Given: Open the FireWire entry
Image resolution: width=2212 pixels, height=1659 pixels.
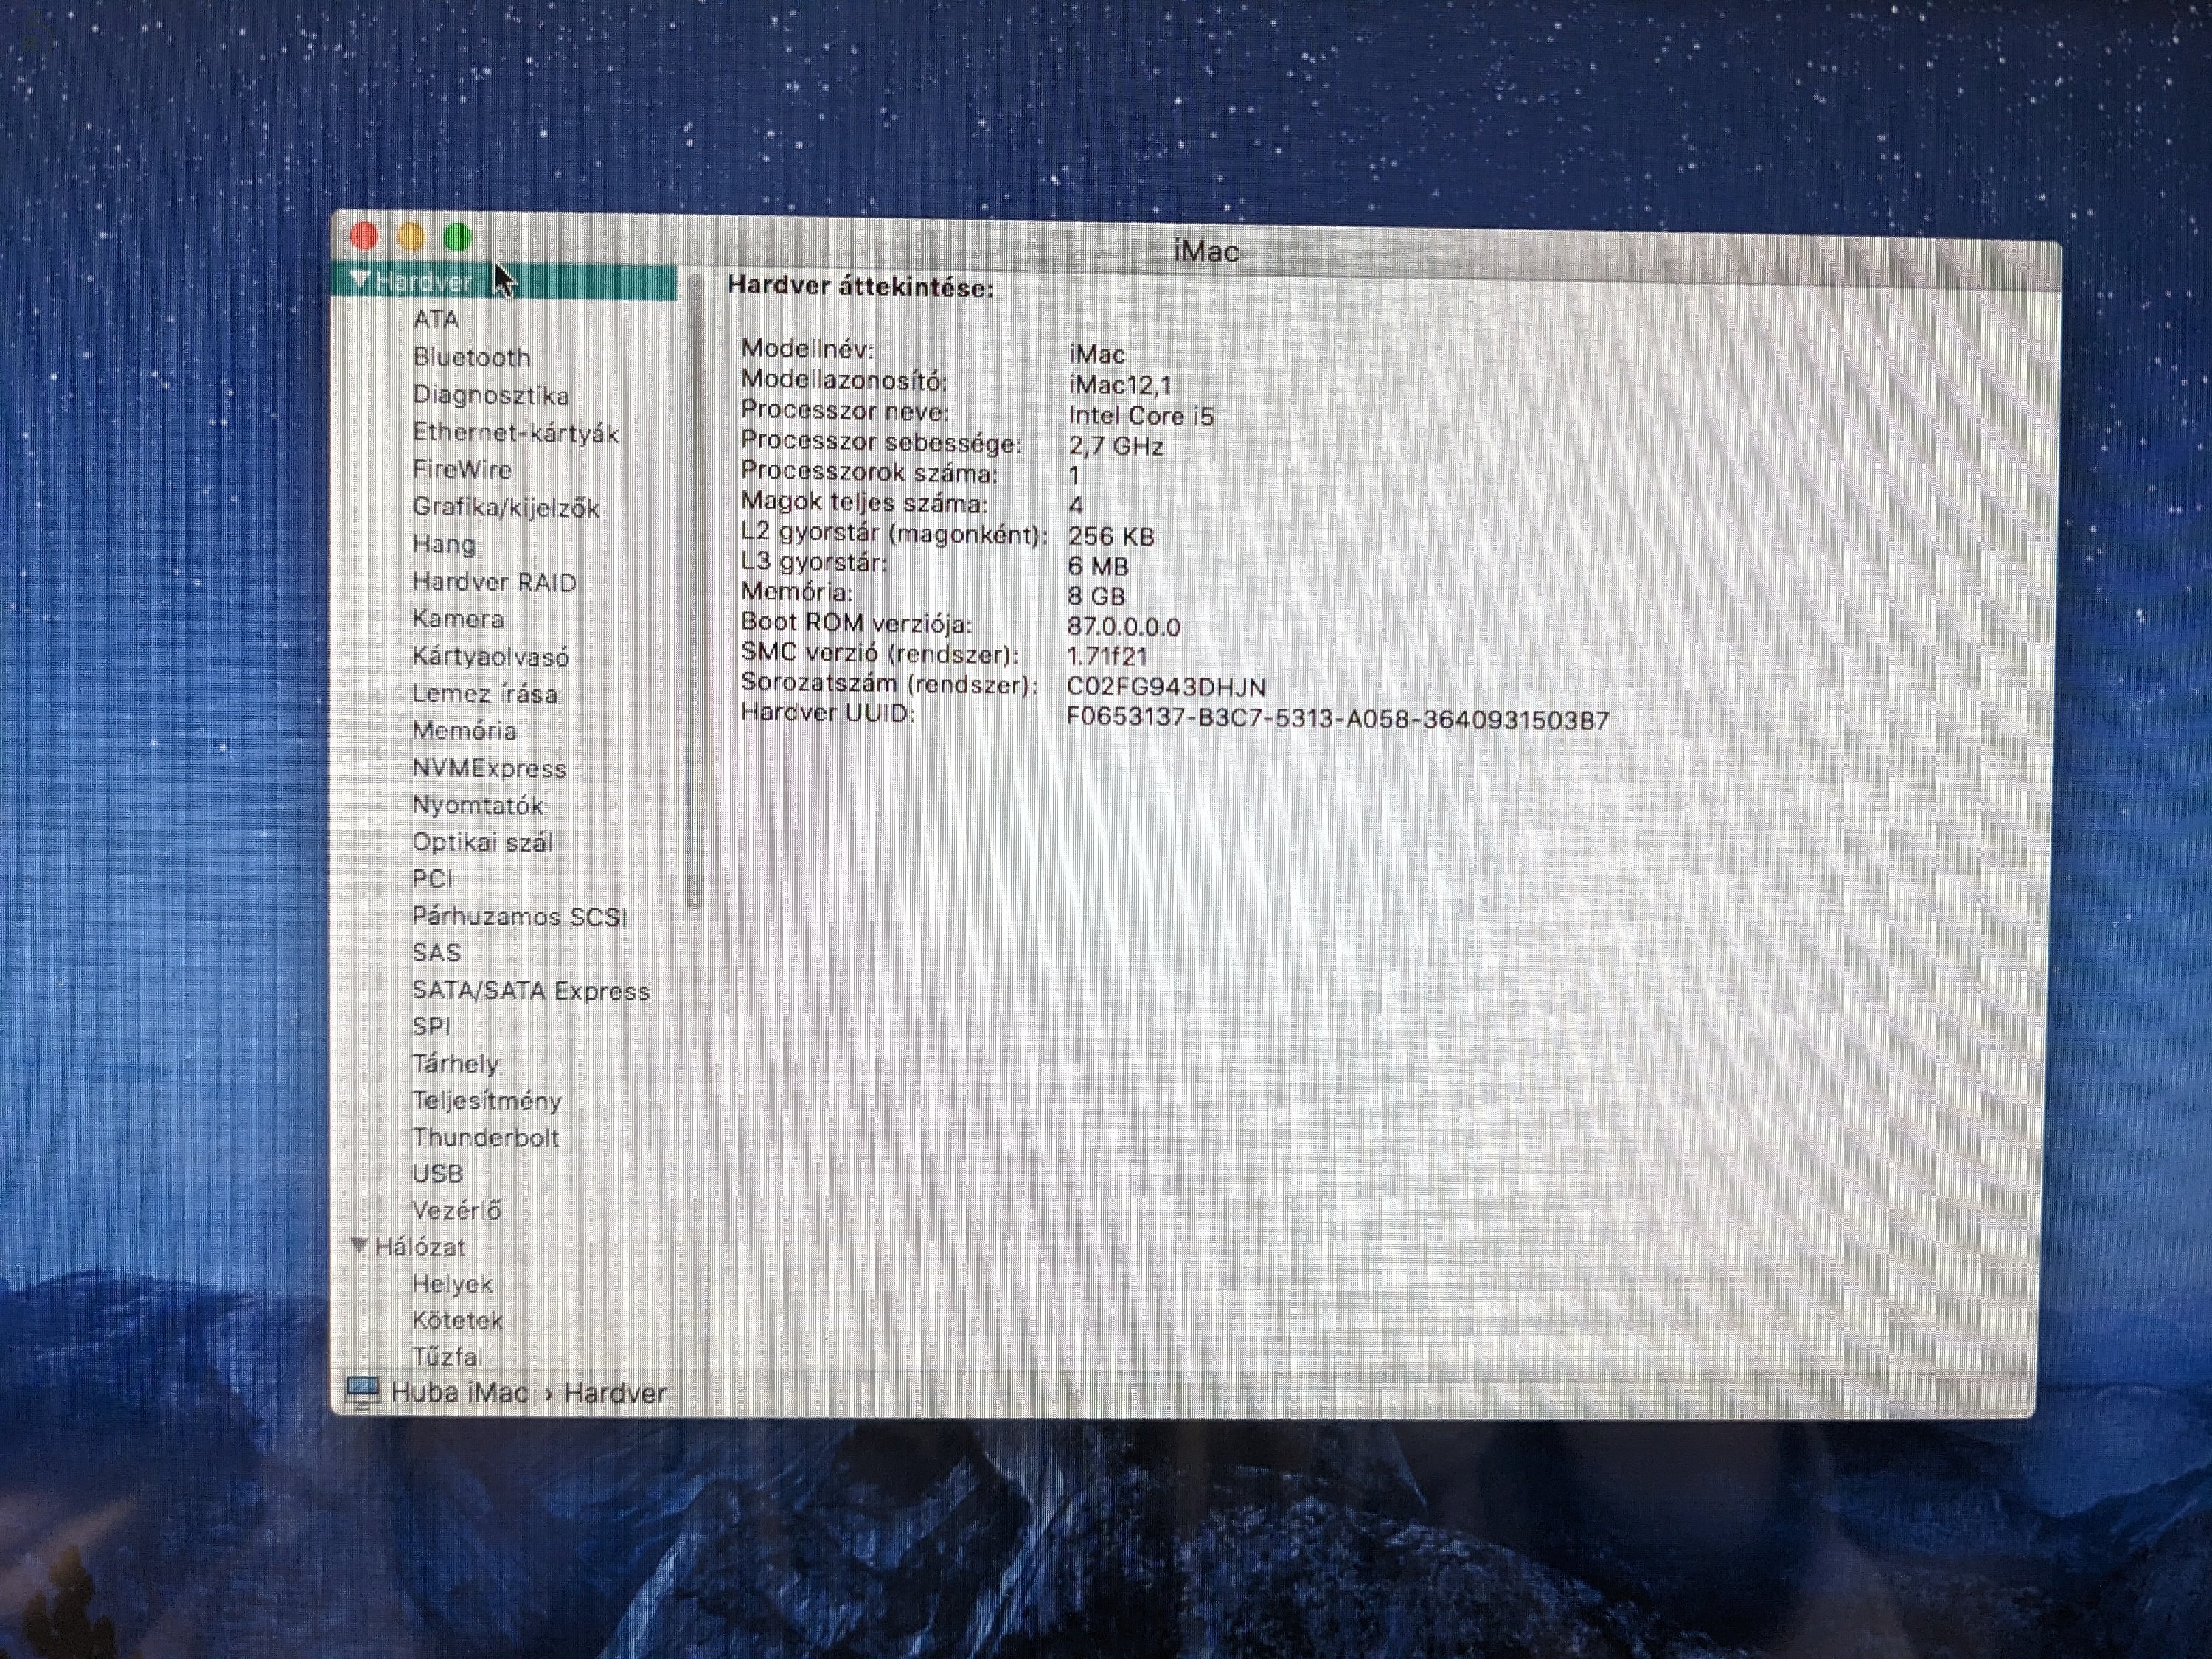Looking at the screenshot, I should 462,469.
